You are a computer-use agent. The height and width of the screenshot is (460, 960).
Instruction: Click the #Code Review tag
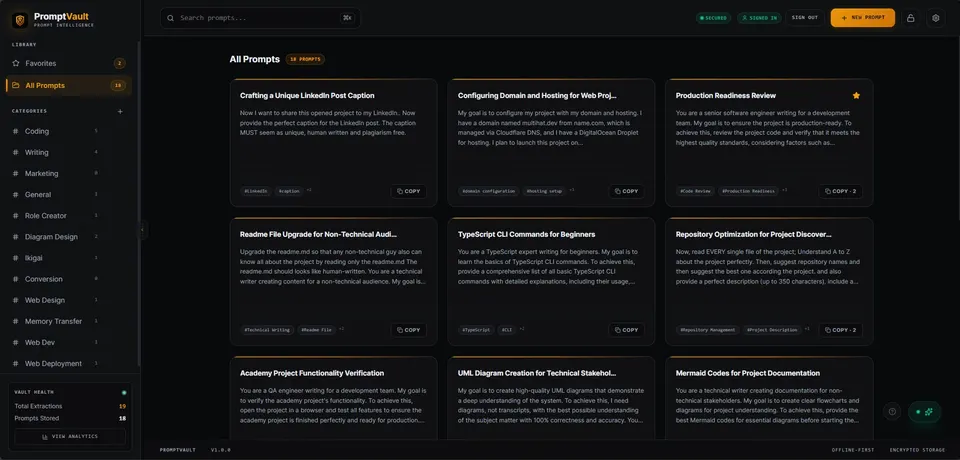[696, 191]
